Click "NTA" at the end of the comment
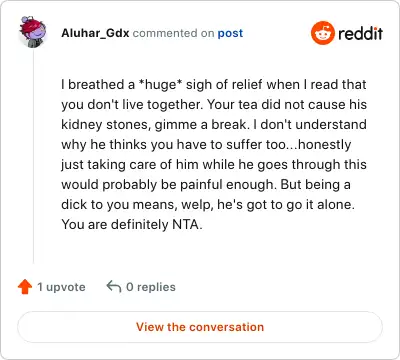 pyautogui.click(x=187, y=224)
